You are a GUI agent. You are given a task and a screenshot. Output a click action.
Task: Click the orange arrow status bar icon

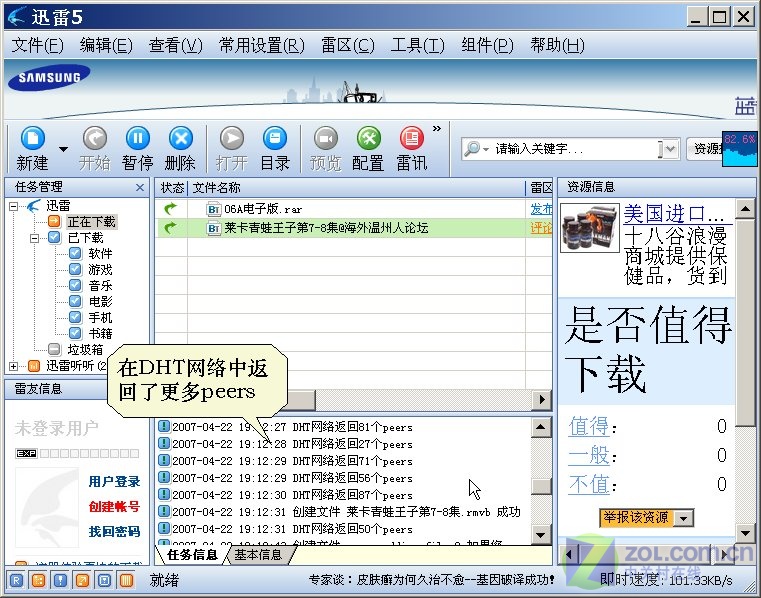point(83,580)
